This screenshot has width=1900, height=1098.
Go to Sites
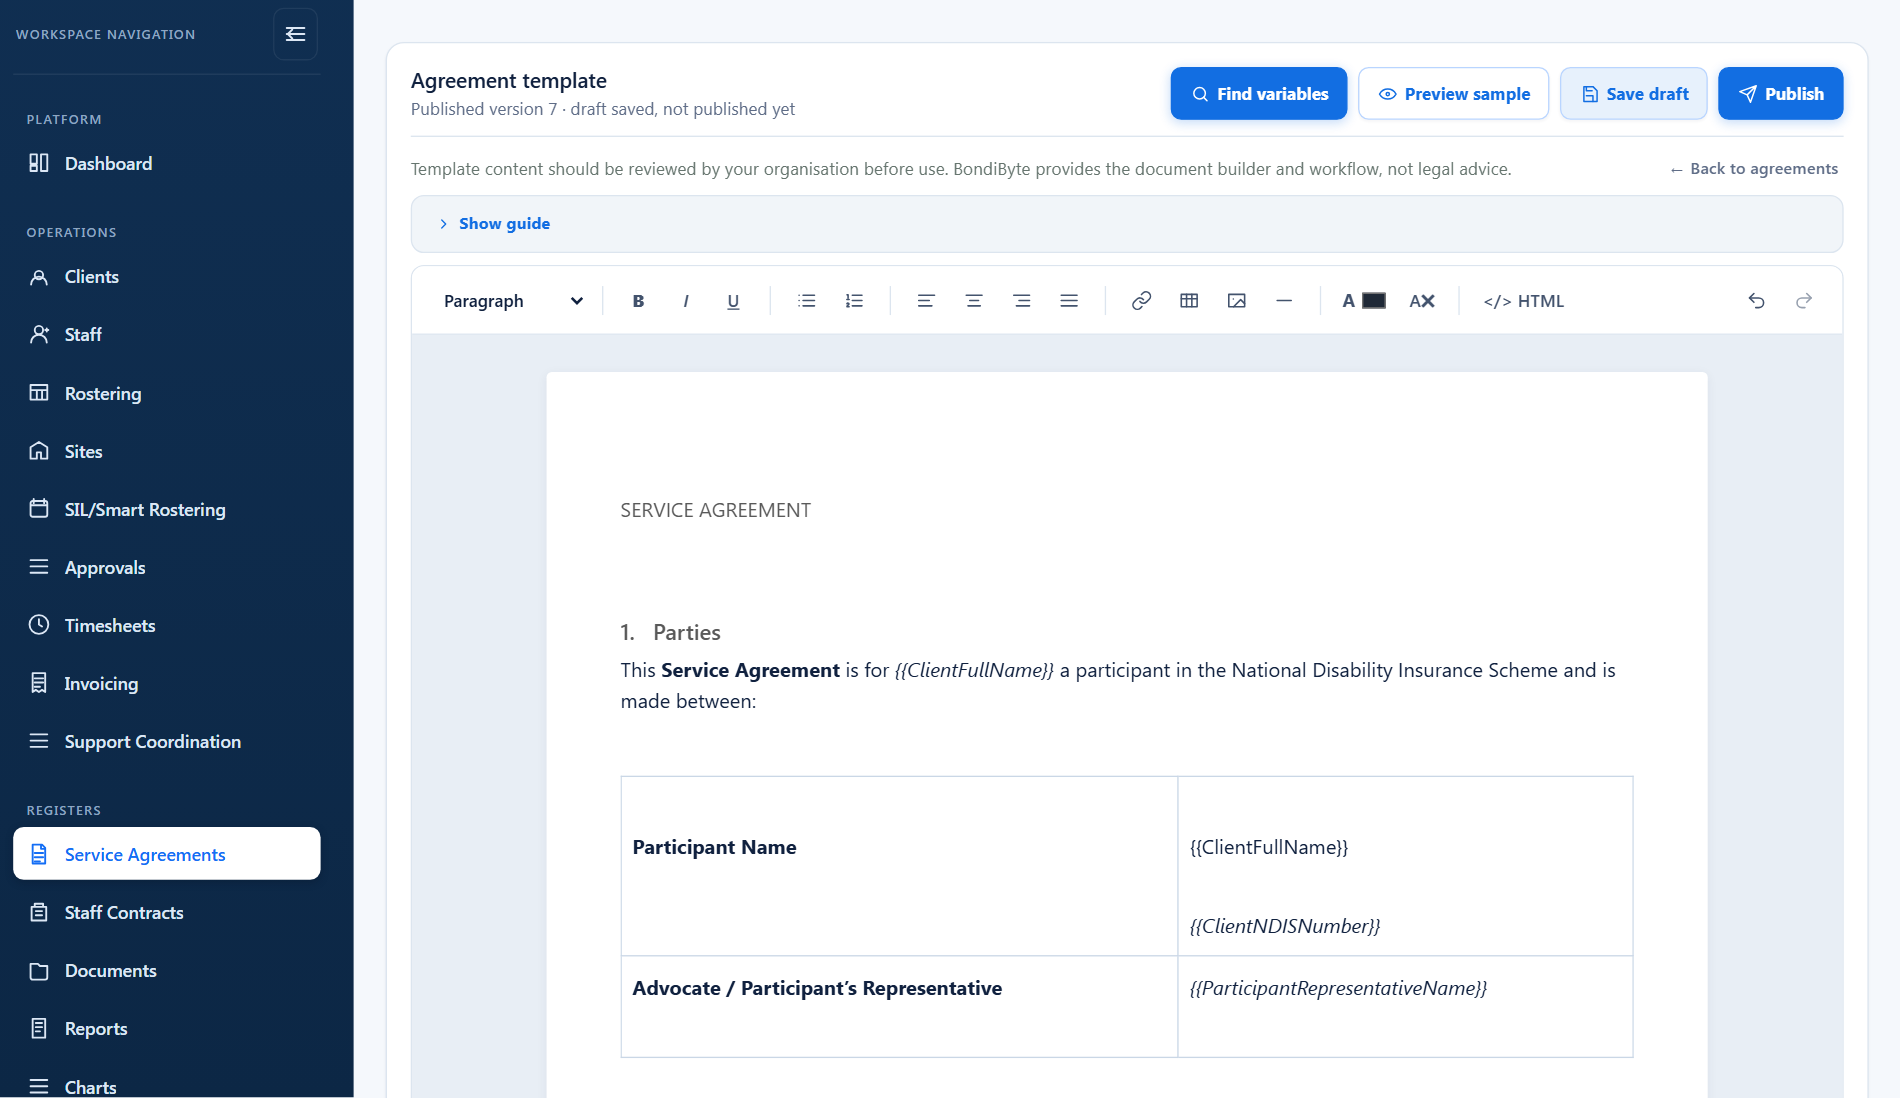pyautogui.click(x=166, y=451)
